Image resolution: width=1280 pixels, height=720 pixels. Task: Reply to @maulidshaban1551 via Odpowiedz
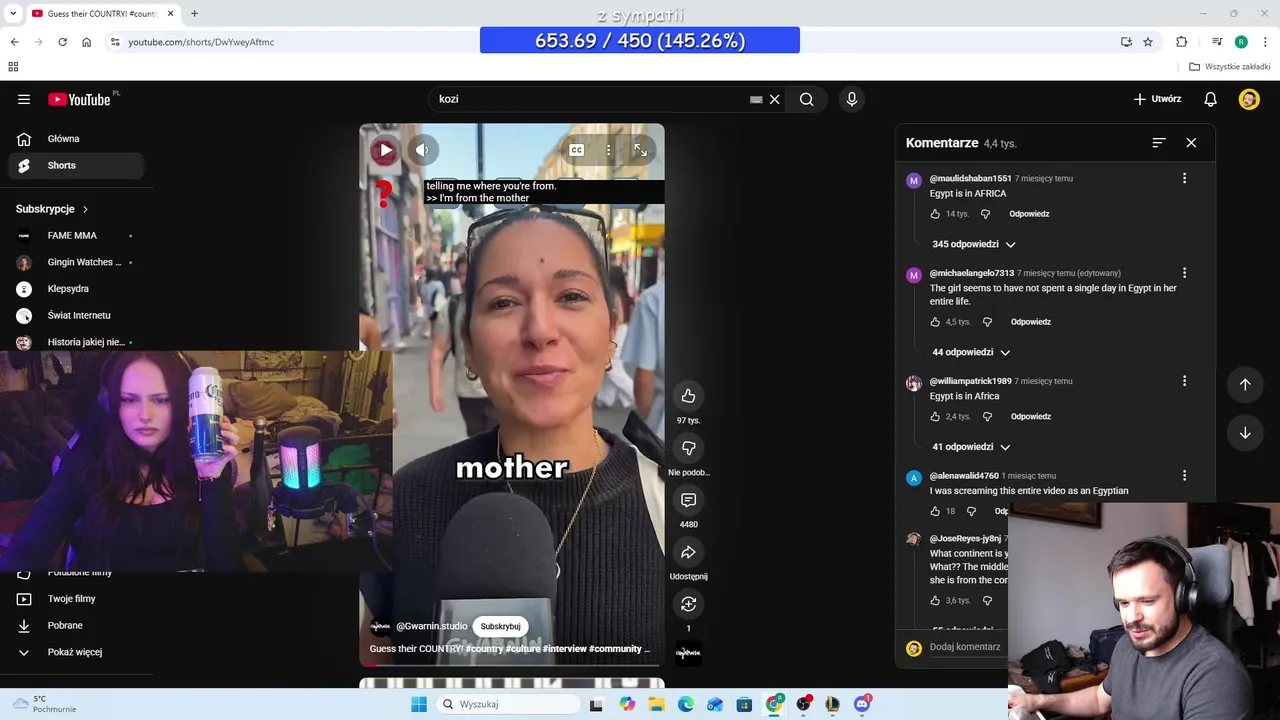click(x=1029, y=214)
